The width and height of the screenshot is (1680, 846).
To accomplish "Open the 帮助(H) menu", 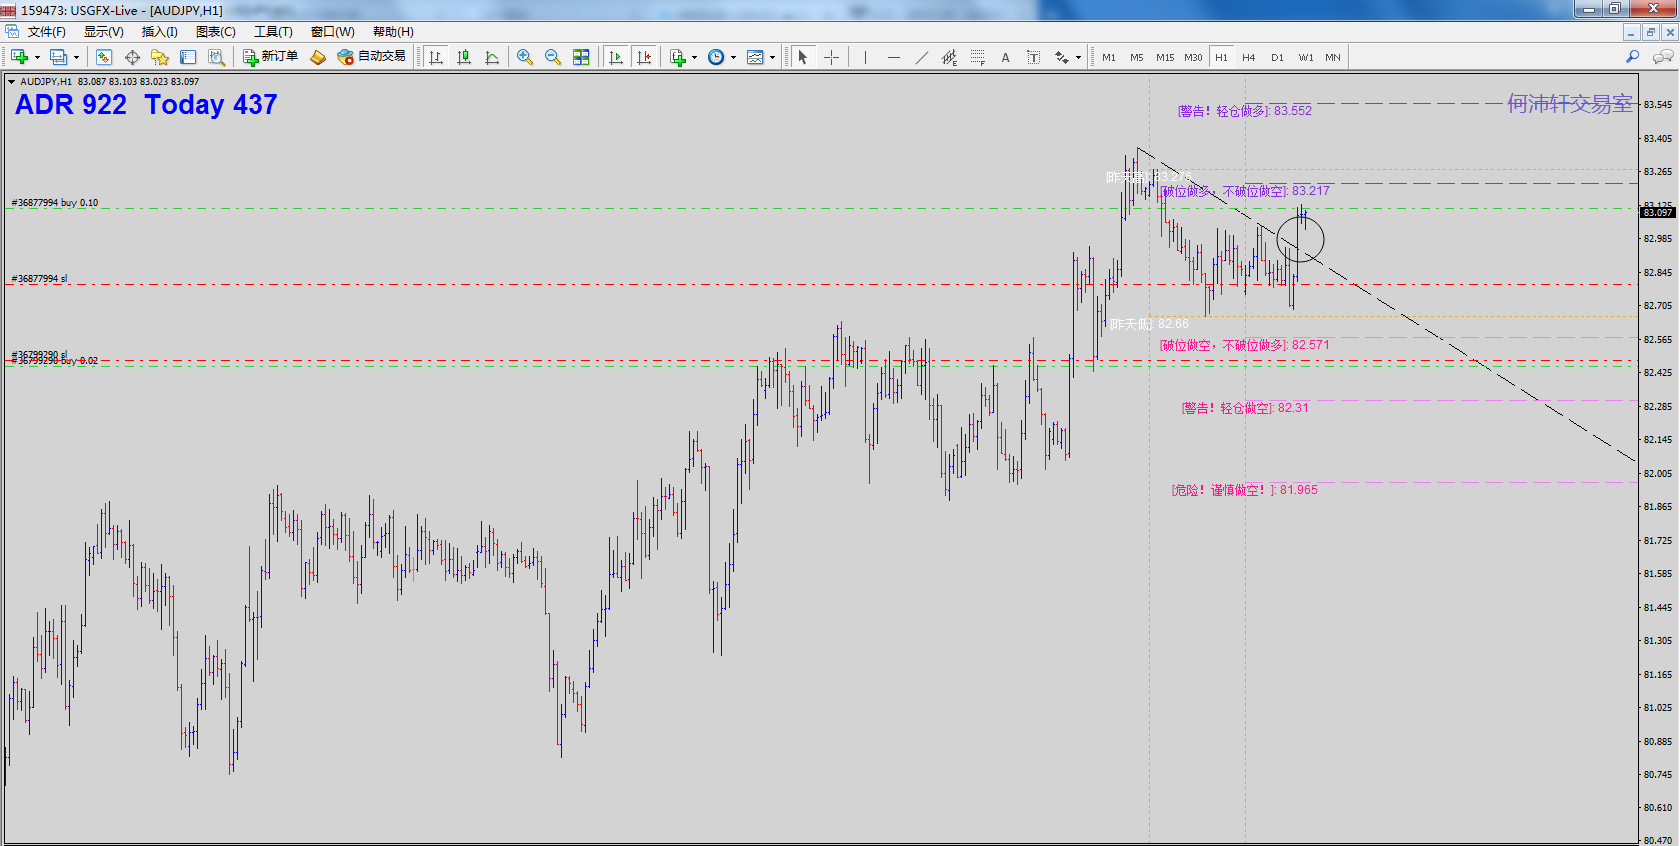I will tap(393, 32).
